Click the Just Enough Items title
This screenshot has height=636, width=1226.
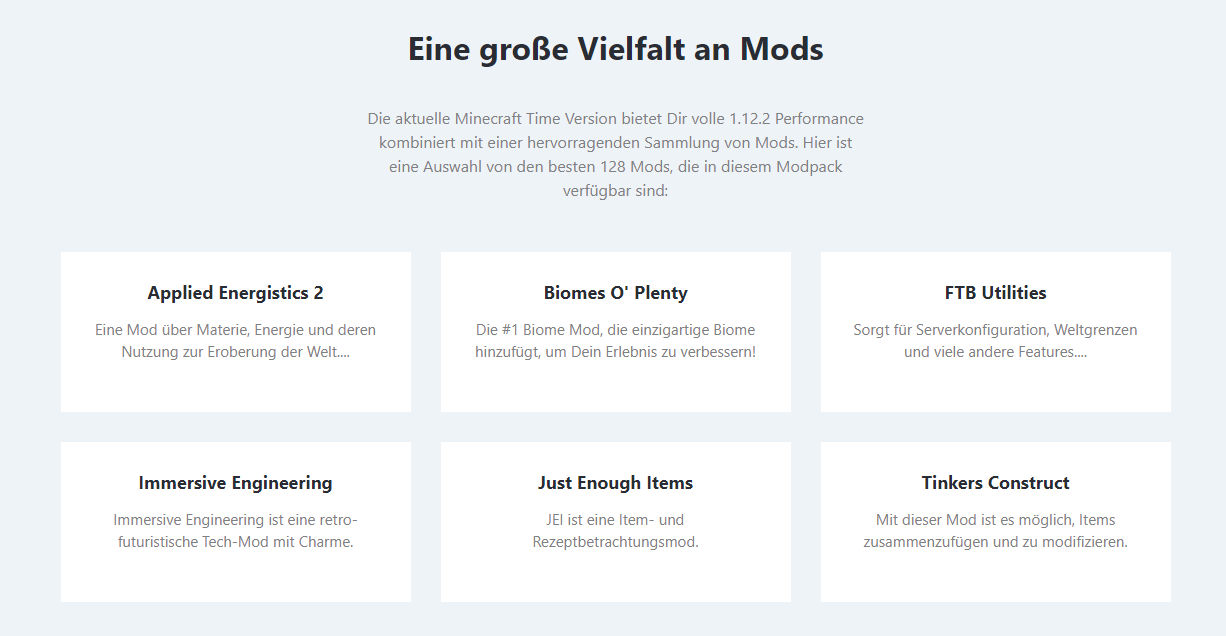(615, 483)
